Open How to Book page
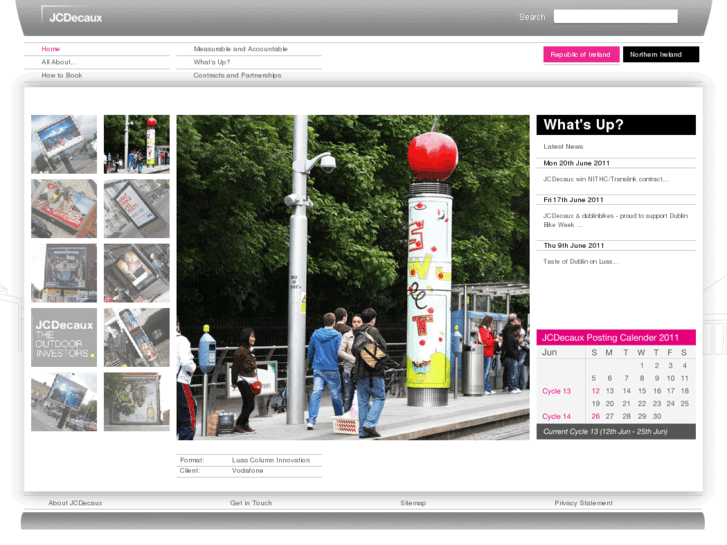The height and width of the screenshot is (545, 727). pyautogui.click(x=62, y=75)
